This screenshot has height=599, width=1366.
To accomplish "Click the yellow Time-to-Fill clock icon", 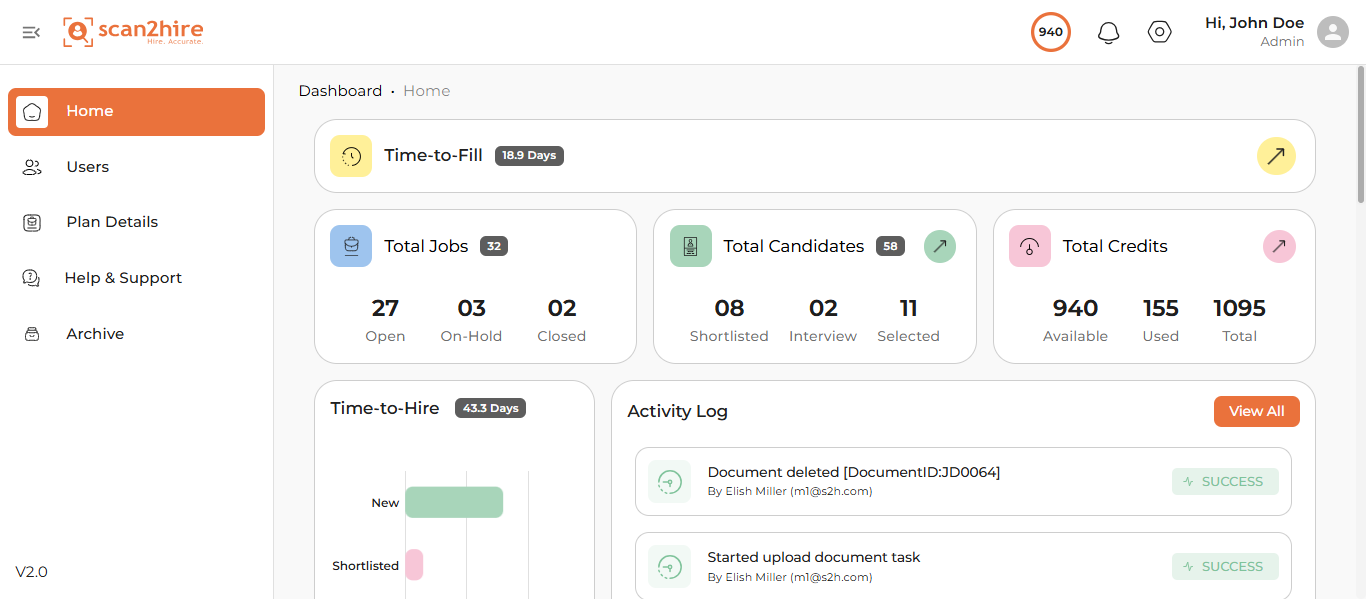I will pyautogui.click(x=351, y=156).
